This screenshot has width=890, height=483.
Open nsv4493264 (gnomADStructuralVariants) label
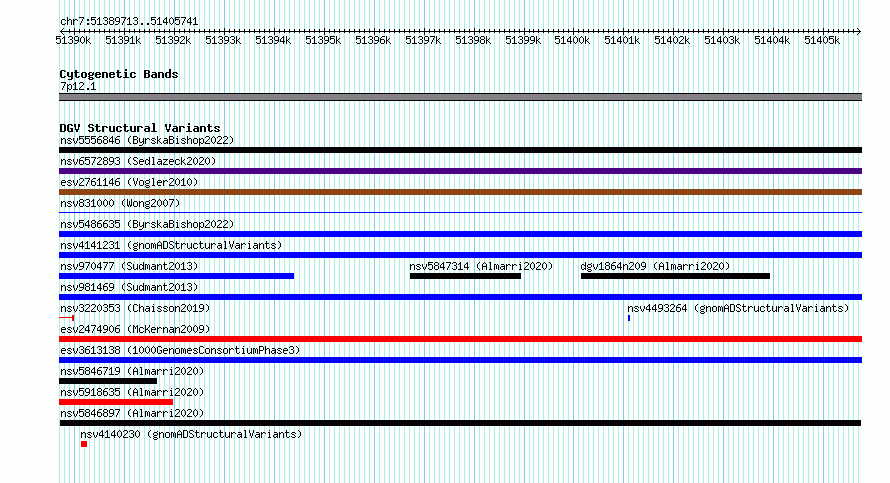(738, 308)
